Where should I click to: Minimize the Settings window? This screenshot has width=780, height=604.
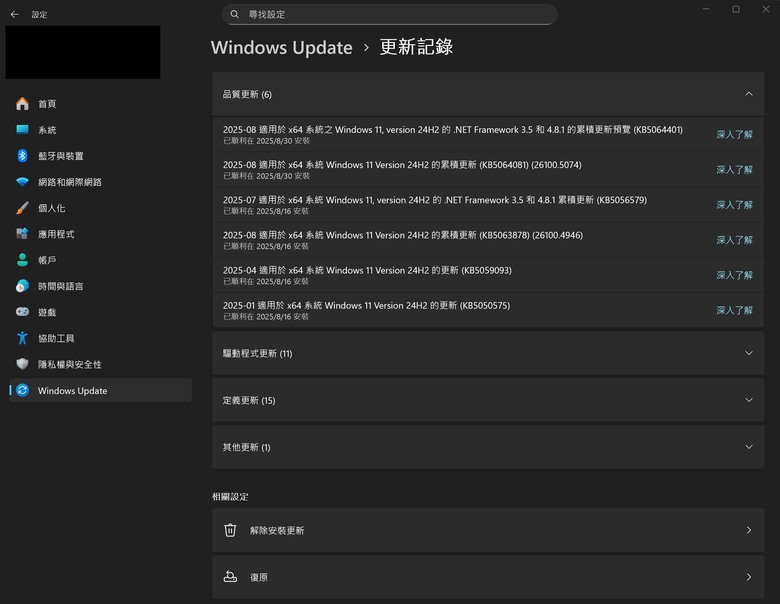tap(706, 9)
